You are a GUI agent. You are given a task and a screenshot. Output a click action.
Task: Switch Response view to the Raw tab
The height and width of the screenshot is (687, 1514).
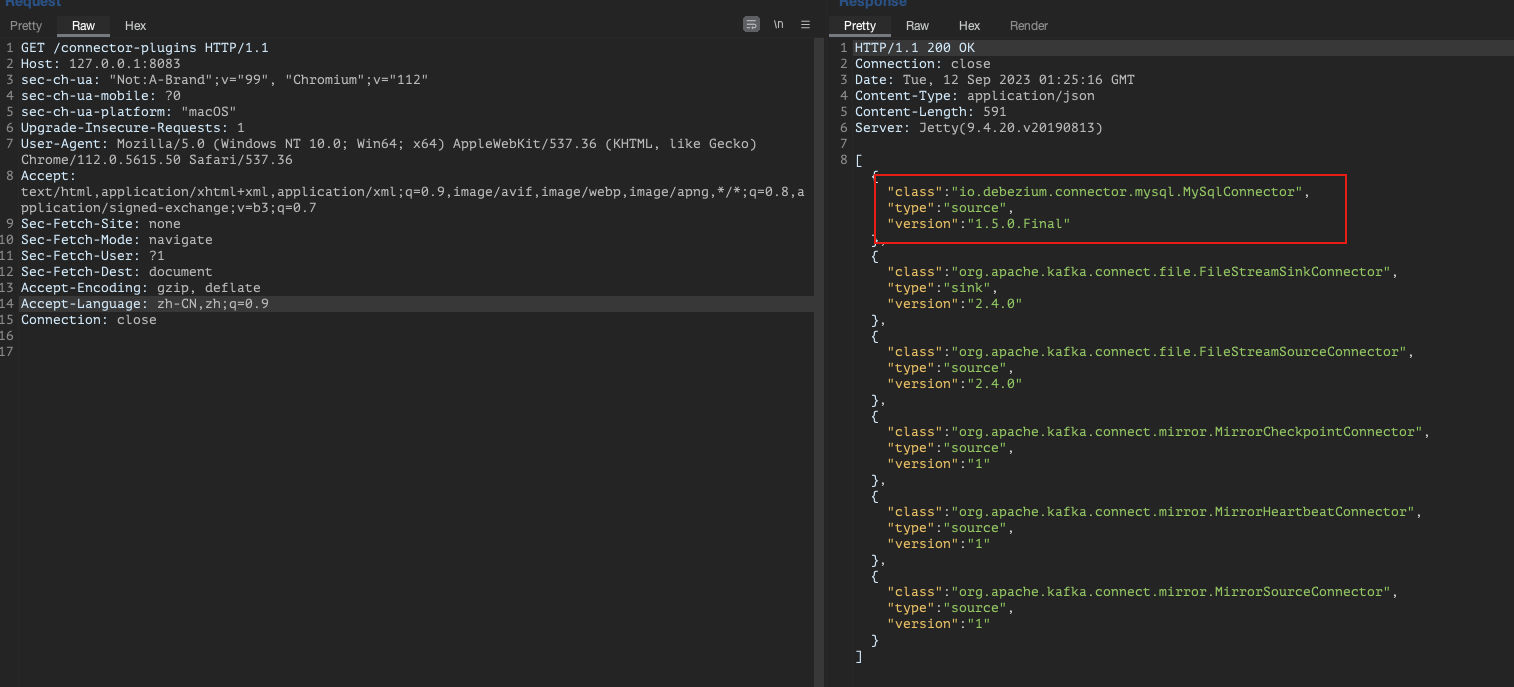click(x=917, y=26)
